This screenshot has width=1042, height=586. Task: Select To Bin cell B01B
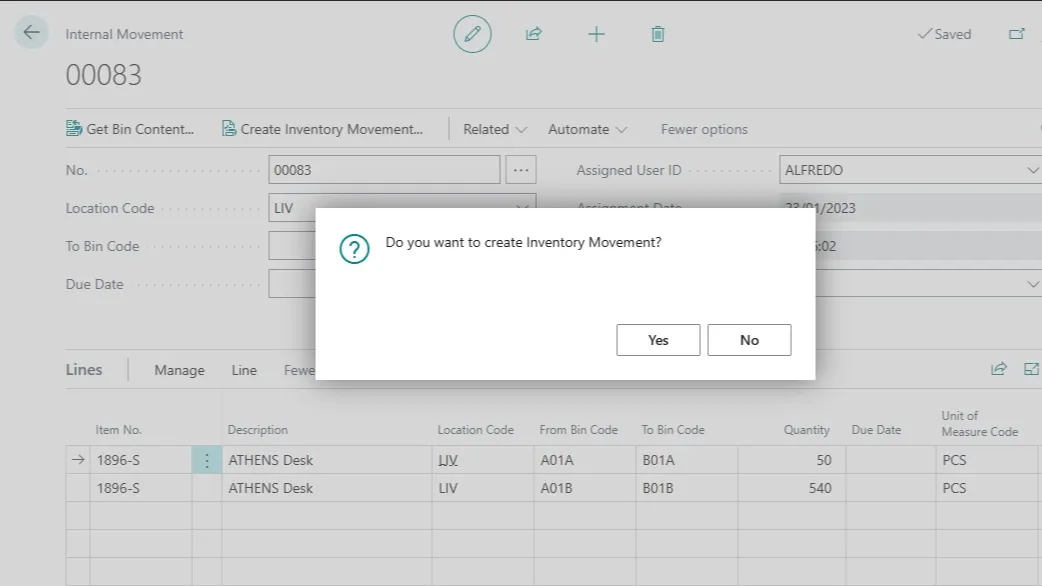686,488
